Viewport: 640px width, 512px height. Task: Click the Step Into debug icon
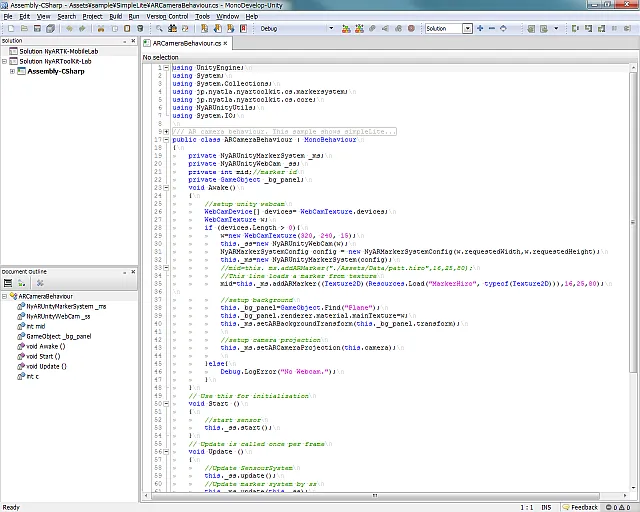pos(588,29)
